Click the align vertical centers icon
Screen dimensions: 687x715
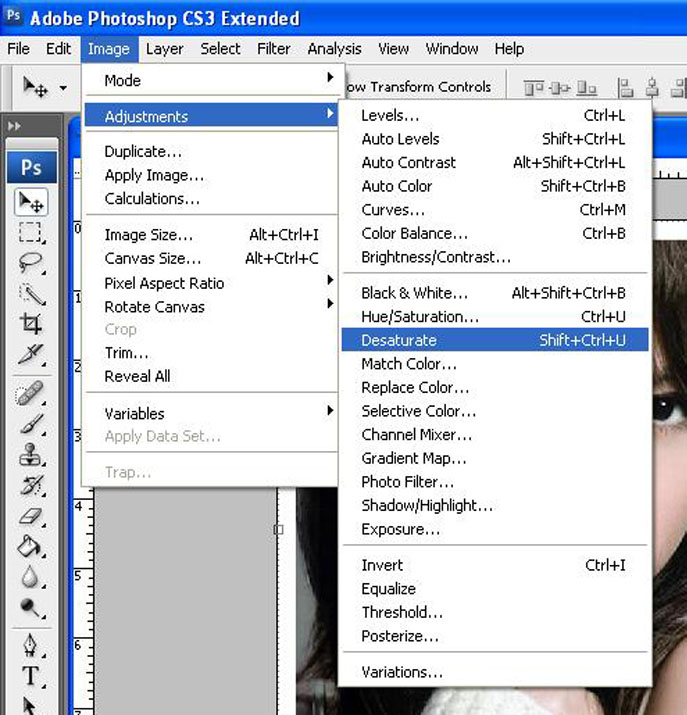click(559, 87)
